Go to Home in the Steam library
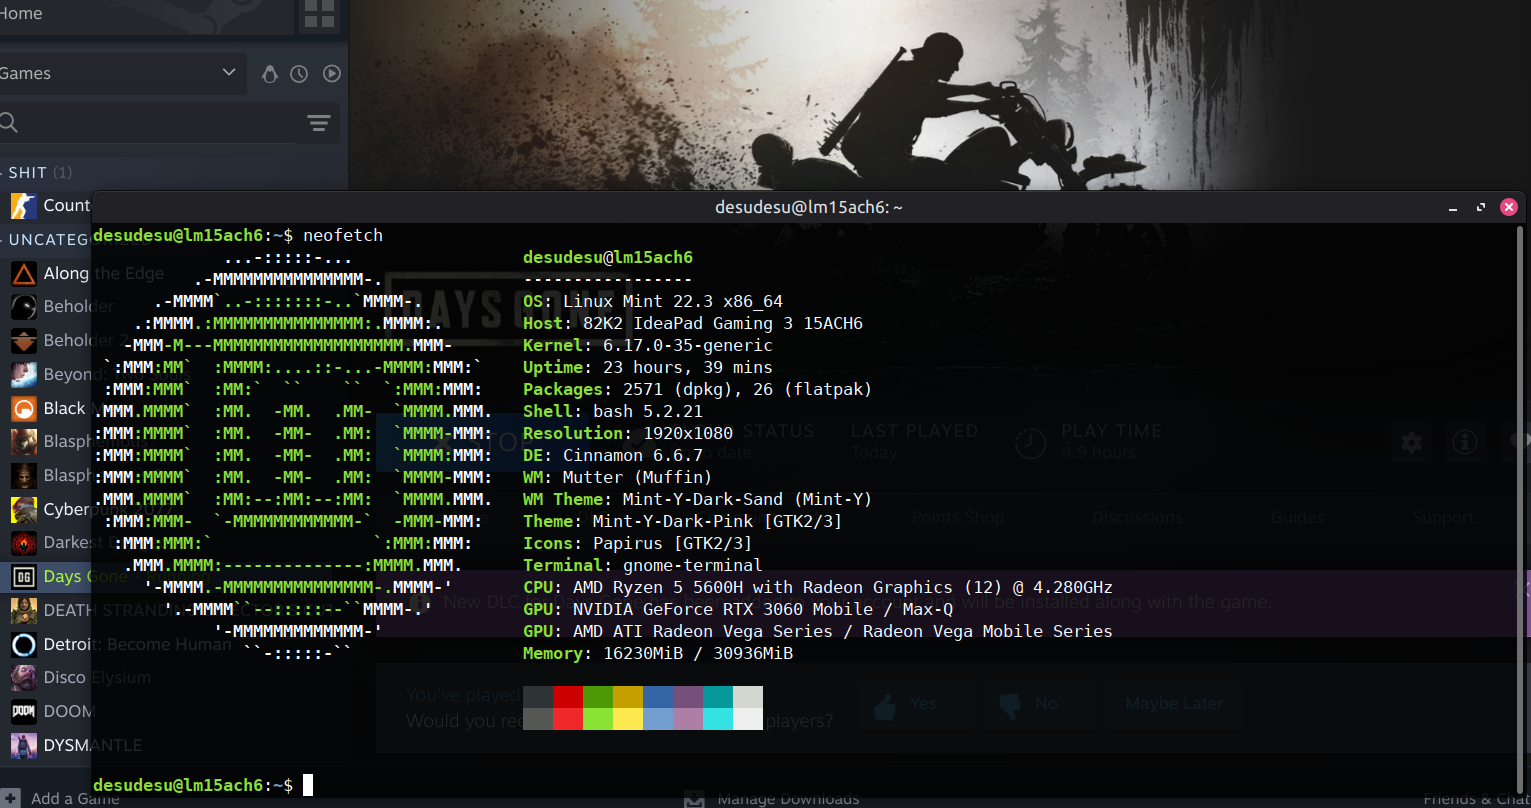1531x808 pixels. pyautogui.click(x=21, y=13)
